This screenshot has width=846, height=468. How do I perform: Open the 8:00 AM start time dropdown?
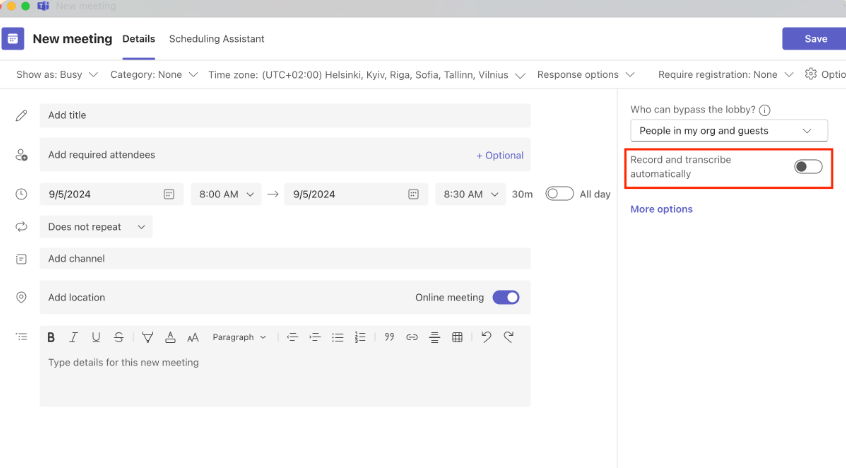click(226, 194)
